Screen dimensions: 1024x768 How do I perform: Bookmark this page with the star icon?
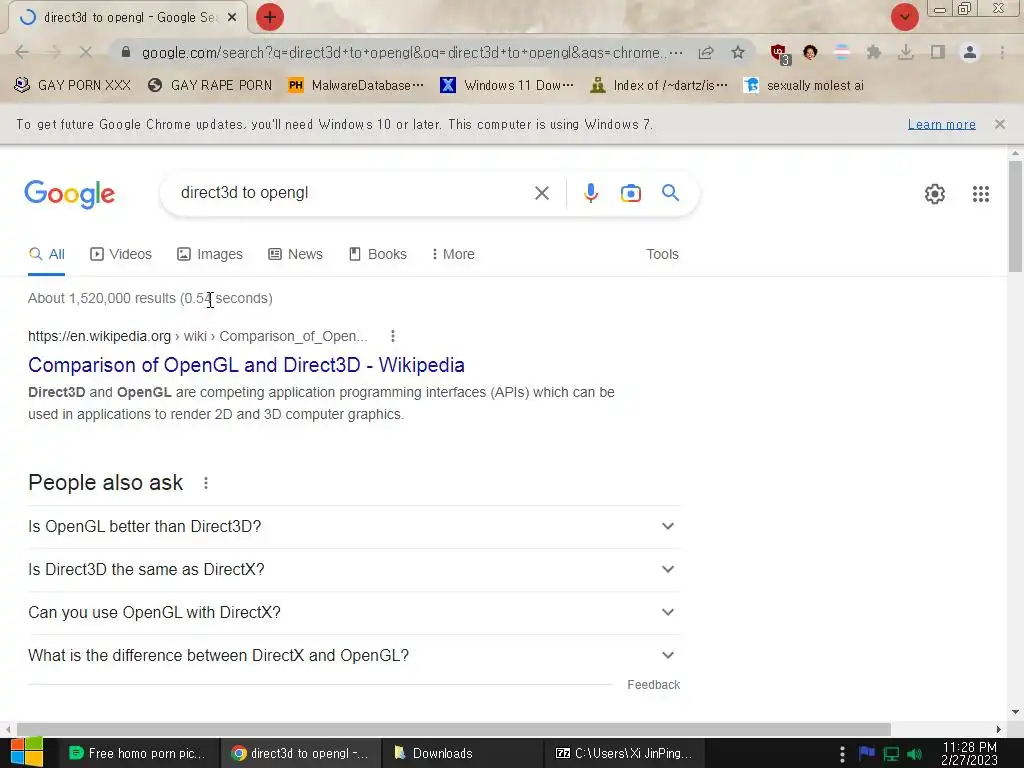point(738,52)
